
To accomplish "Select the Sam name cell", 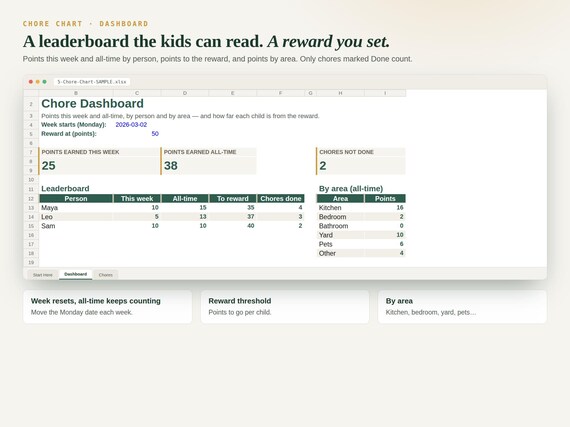I will tap(76, 226).
